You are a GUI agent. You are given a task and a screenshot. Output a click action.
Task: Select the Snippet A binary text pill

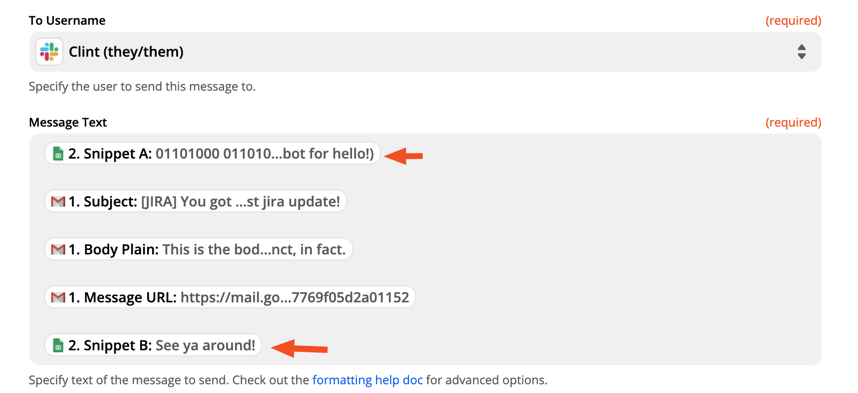pyautogui.click(x=212, y=154)
